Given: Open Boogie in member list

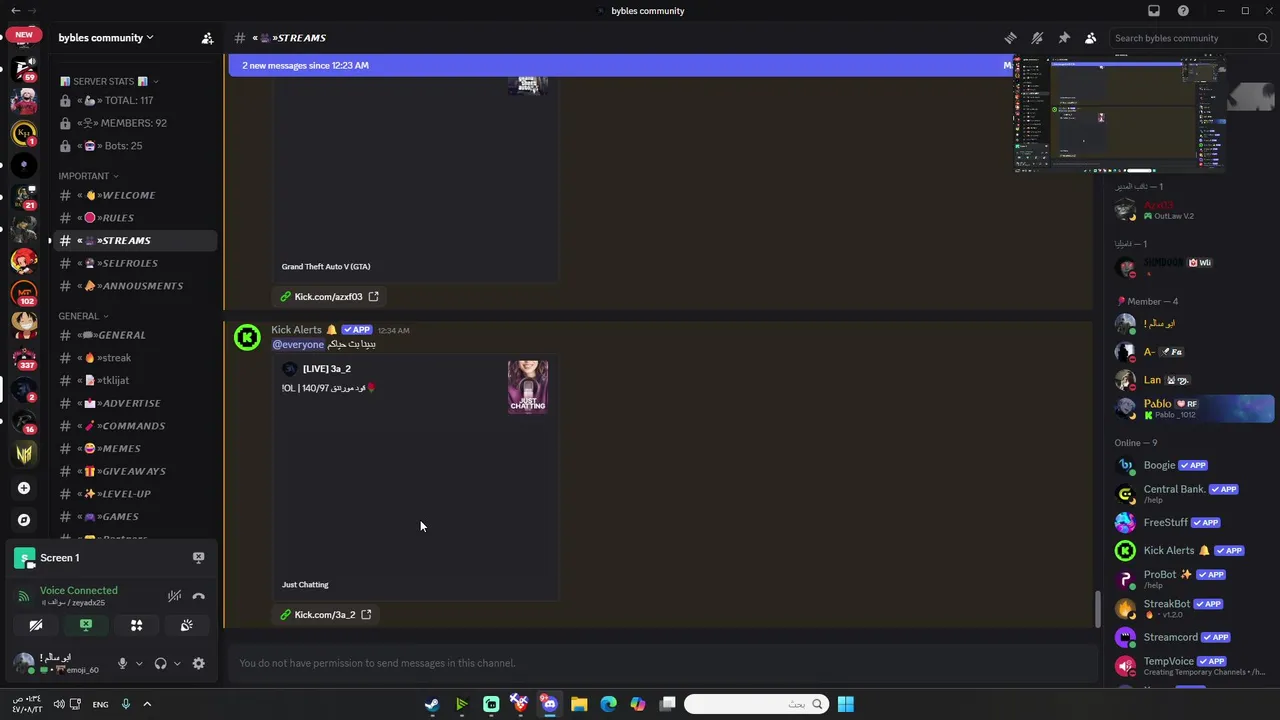Looking at the screenshot, I should click(1194, 465).
